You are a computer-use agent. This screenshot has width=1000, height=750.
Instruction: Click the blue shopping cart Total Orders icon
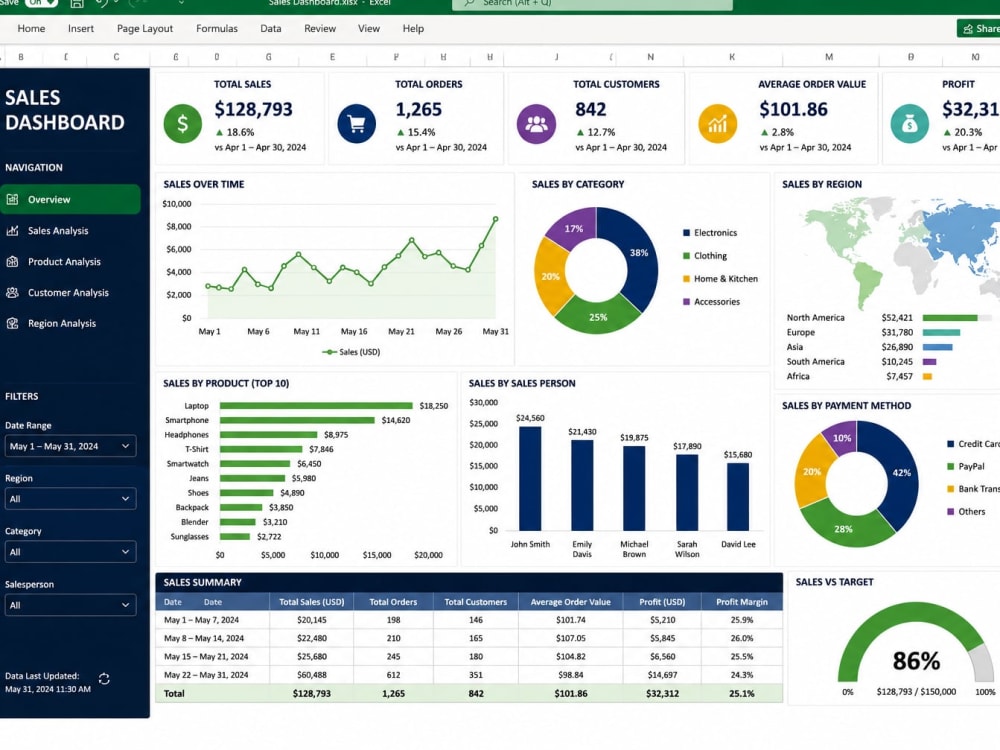(357, 124)
